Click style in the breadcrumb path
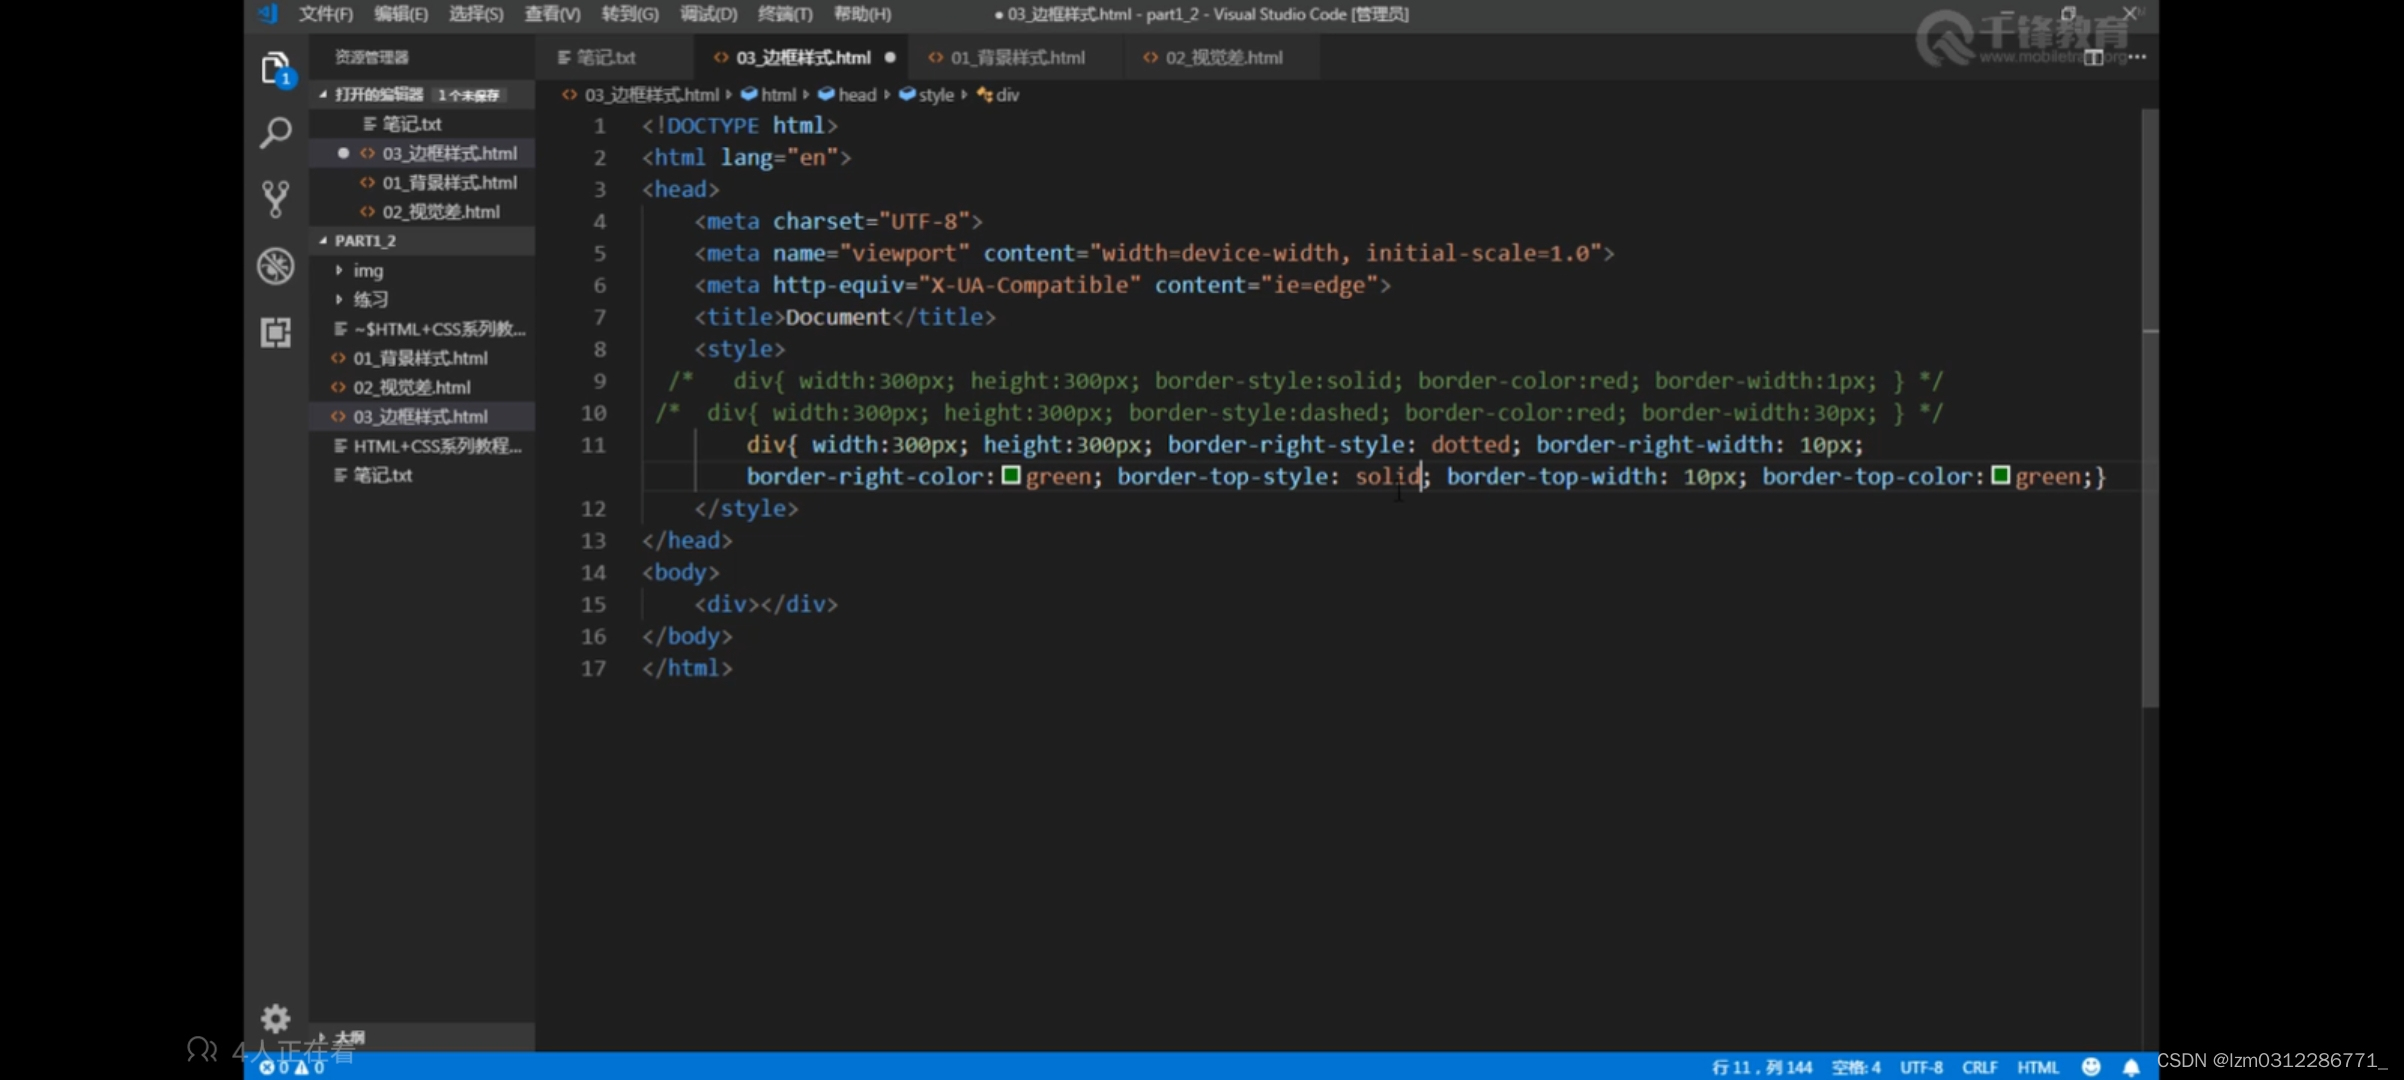2404x1080 pixels. 936,95
